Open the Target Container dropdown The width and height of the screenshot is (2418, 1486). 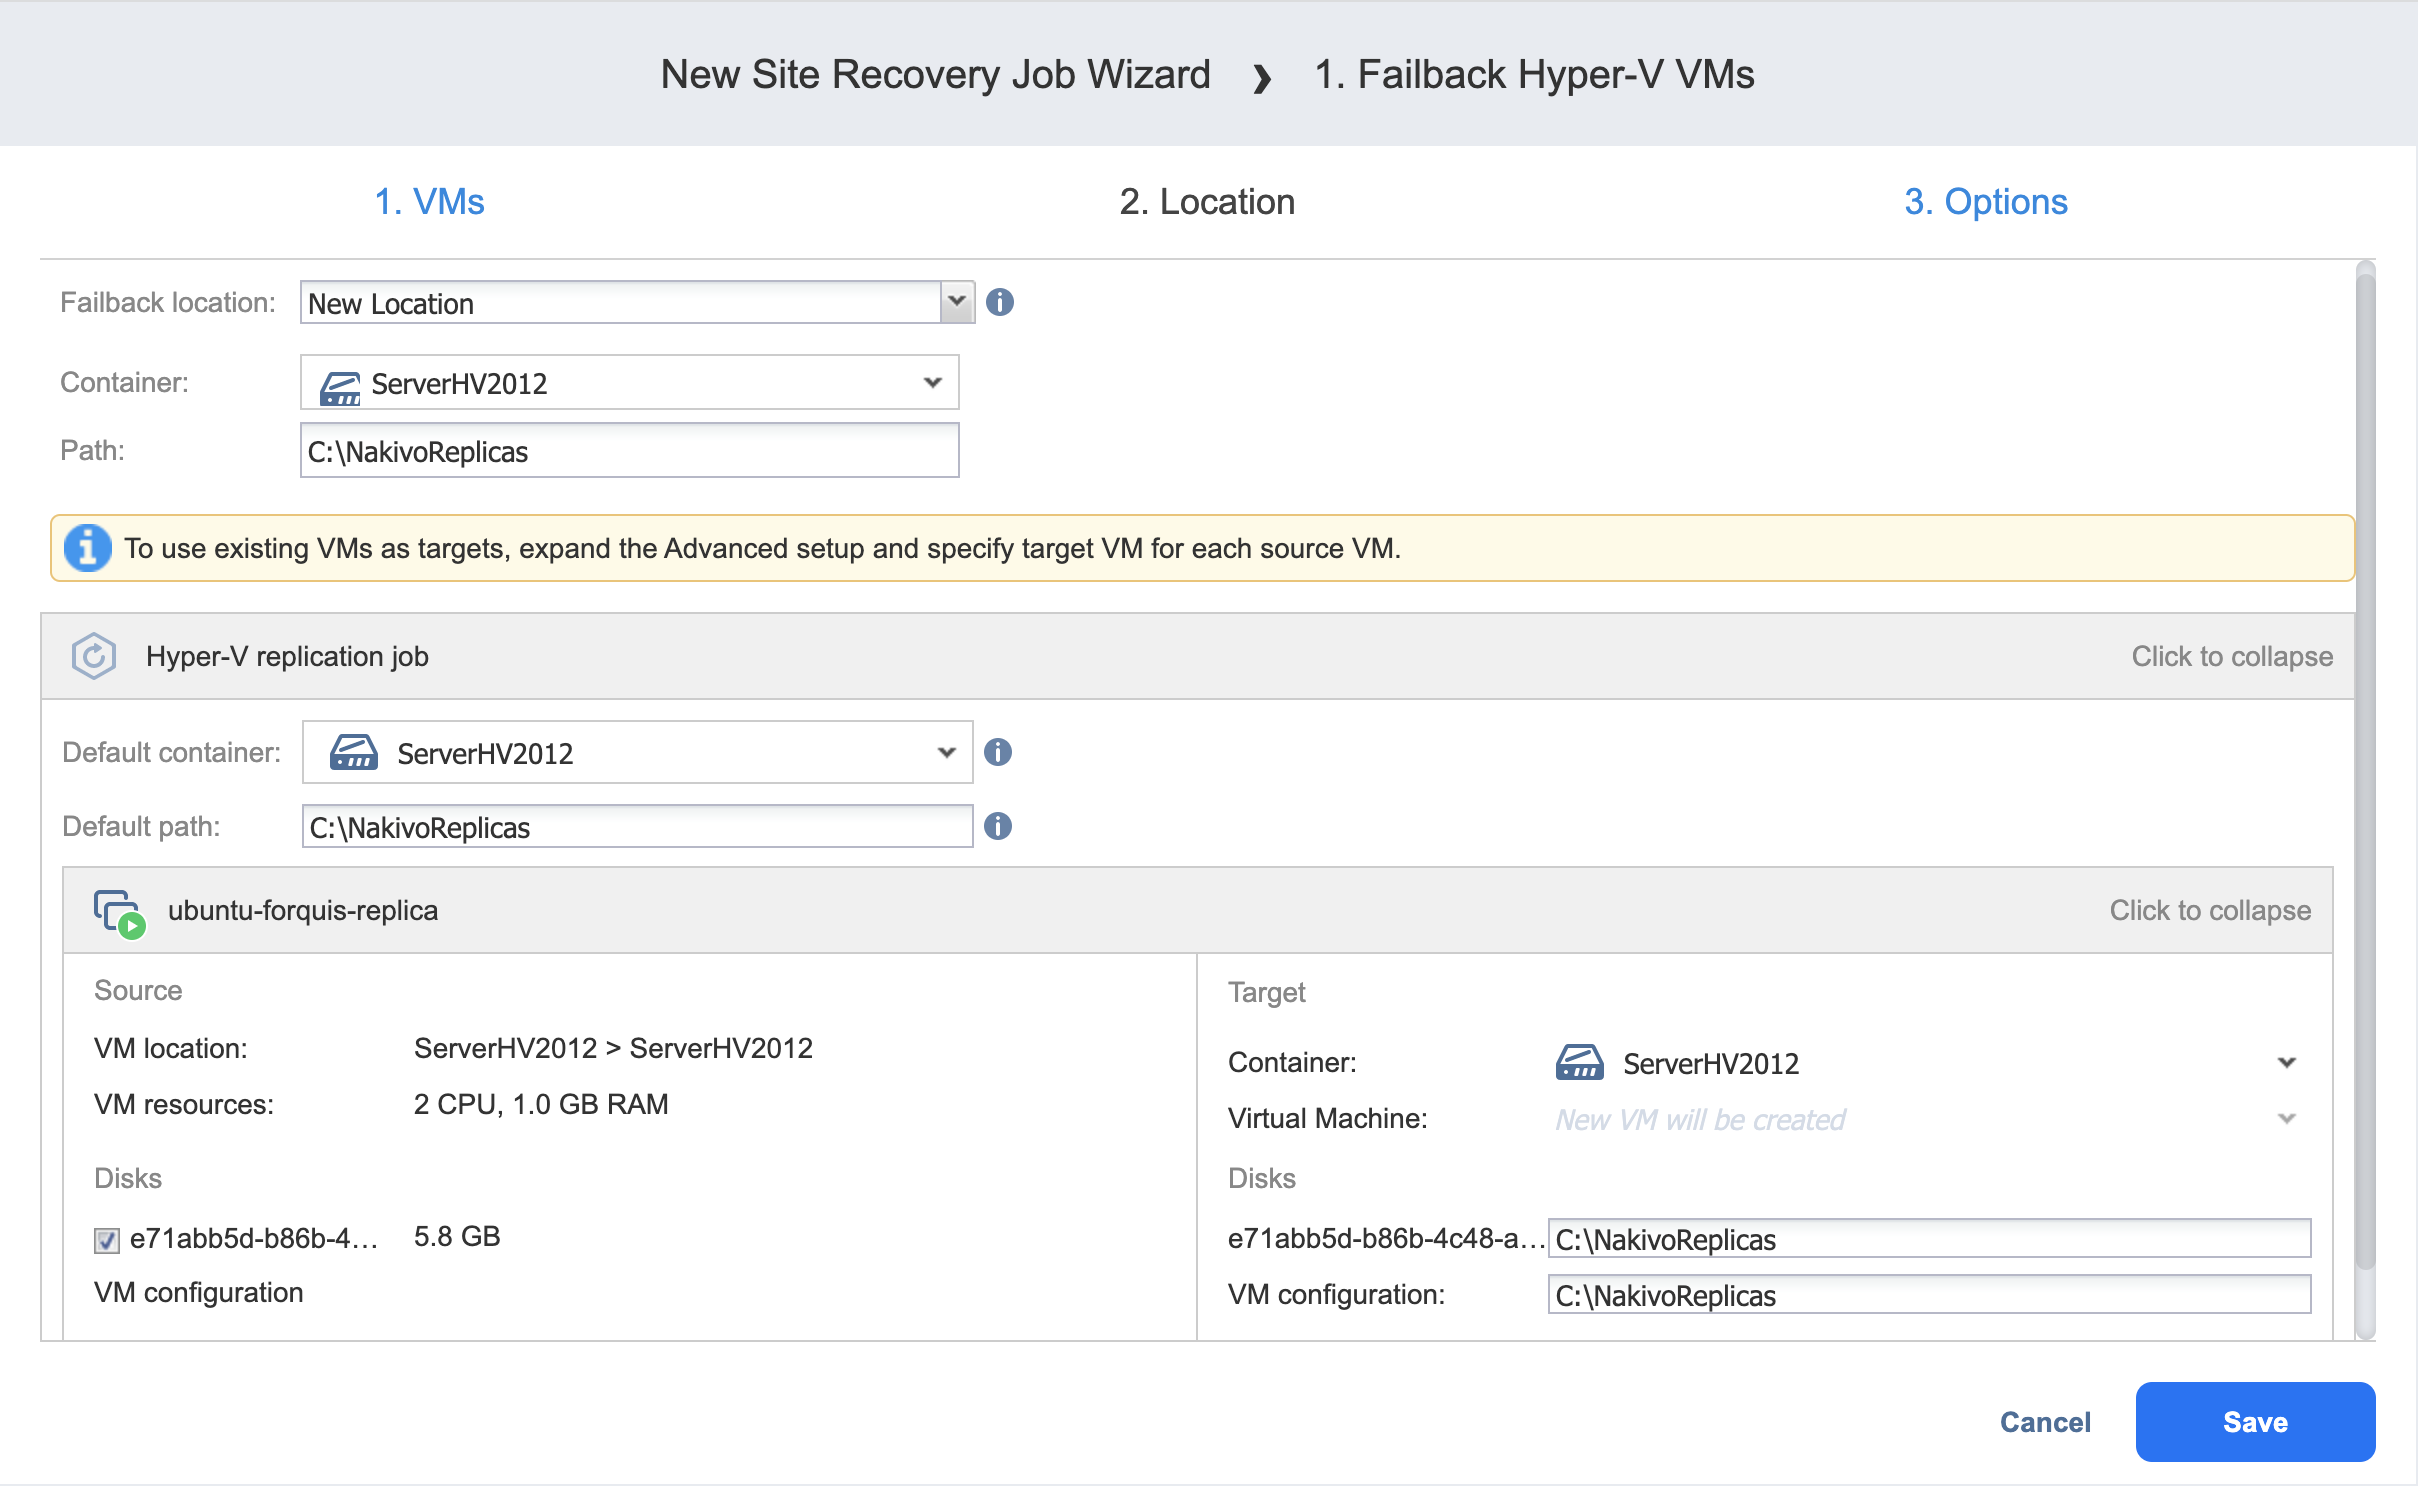(2286, 1062)
